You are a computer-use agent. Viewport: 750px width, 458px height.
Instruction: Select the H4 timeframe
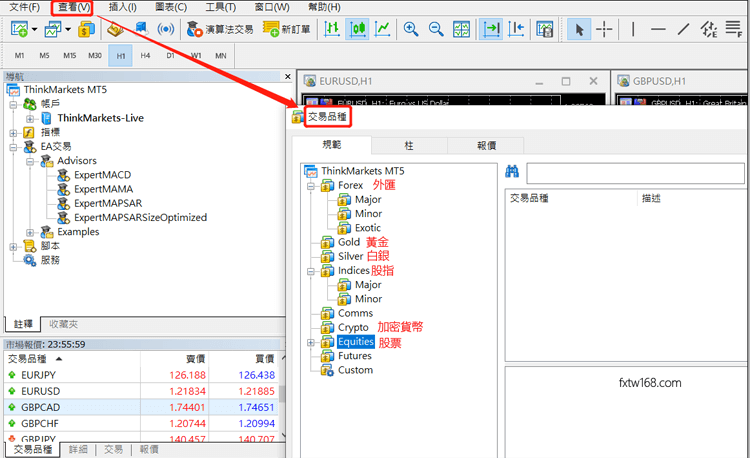coord(146,55)
